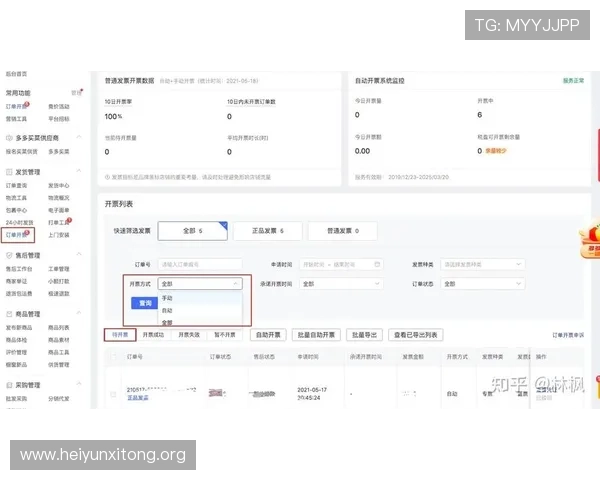Open 售后工作台 in sidebar

click(19, 269)
